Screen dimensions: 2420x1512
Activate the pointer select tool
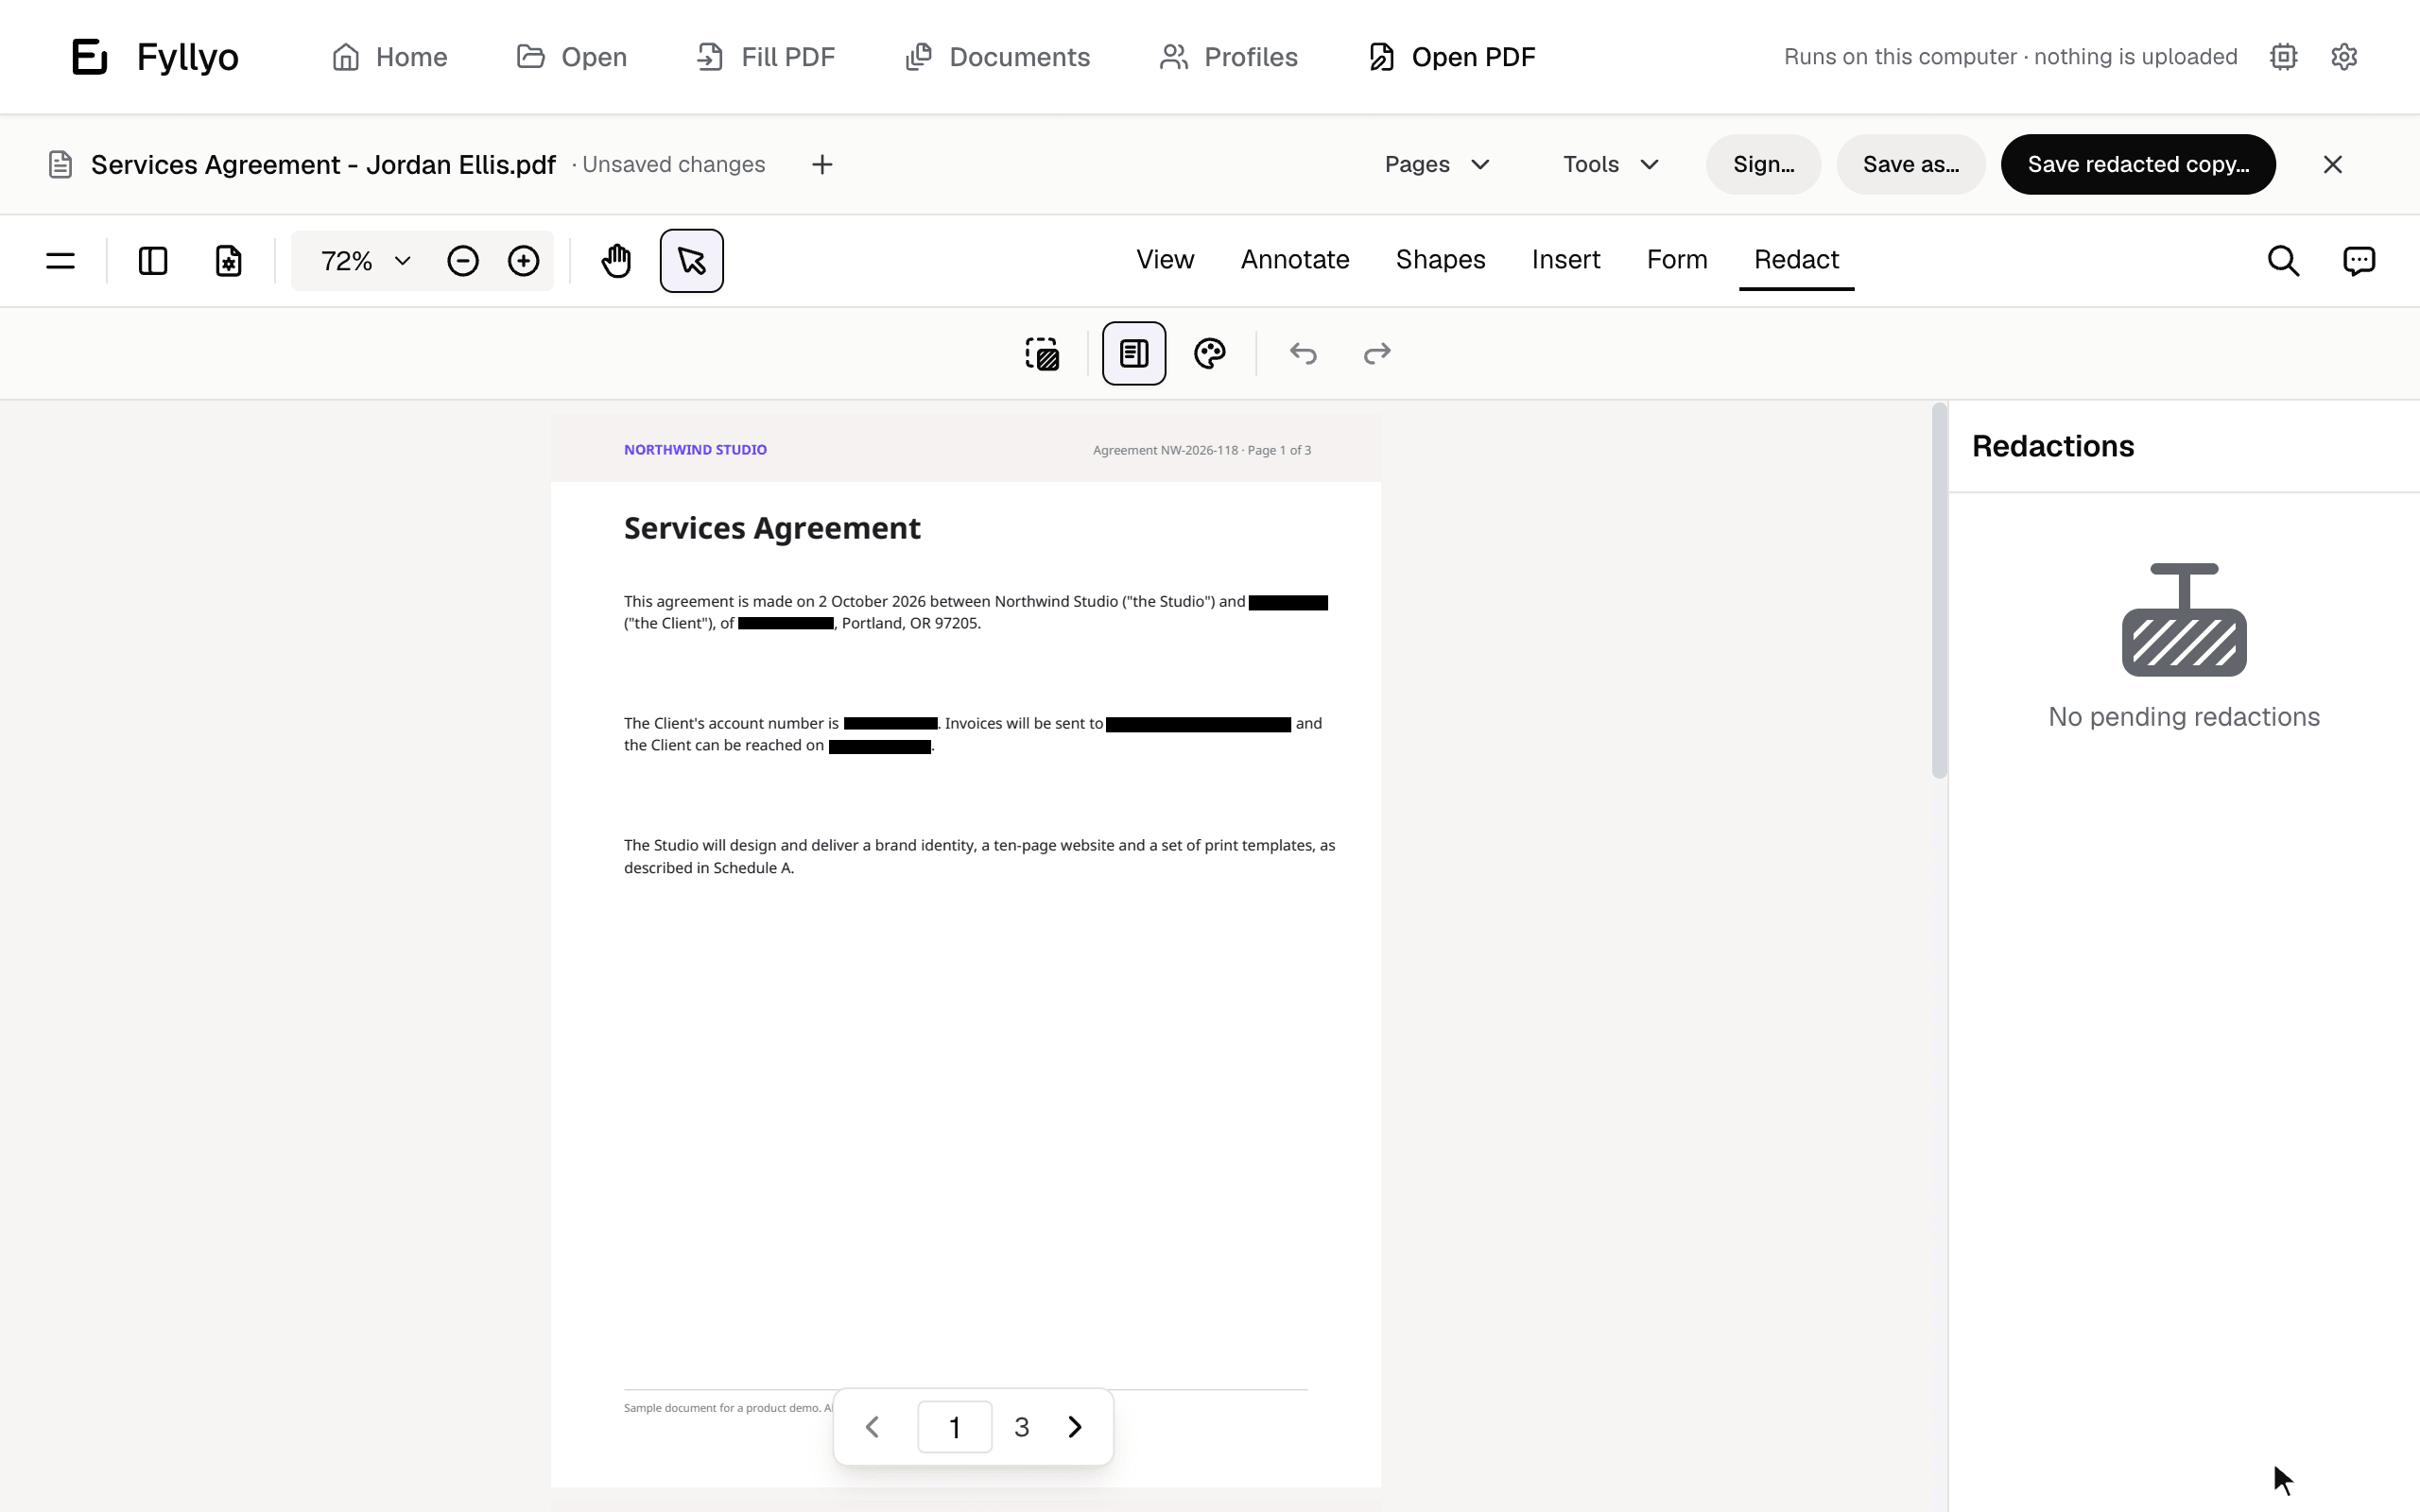(x=692, y=261)
